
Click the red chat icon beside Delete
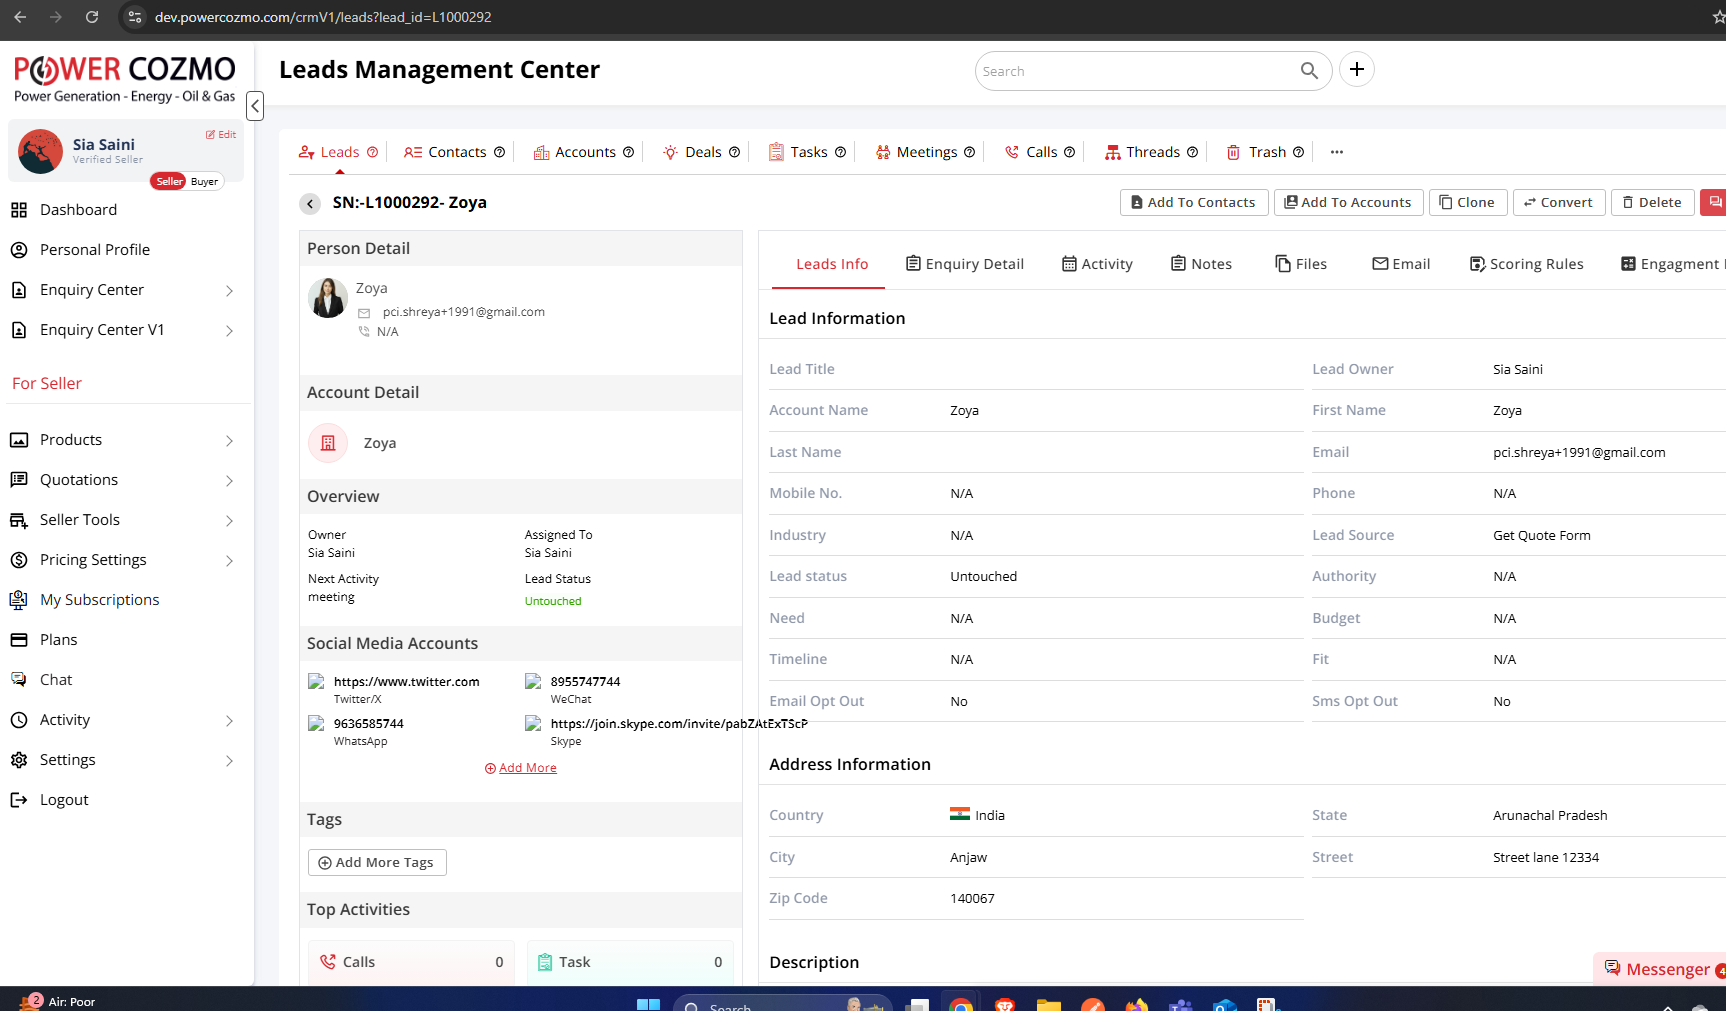(1714, 203)
